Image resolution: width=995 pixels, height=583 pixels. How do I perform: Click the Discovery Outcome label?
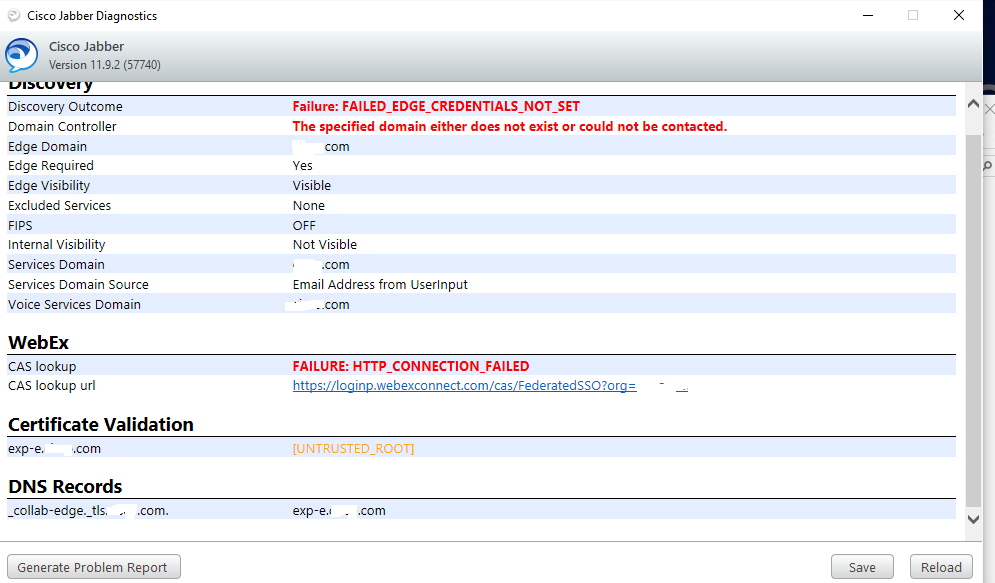pyautogui.click(x=65, y=107)
